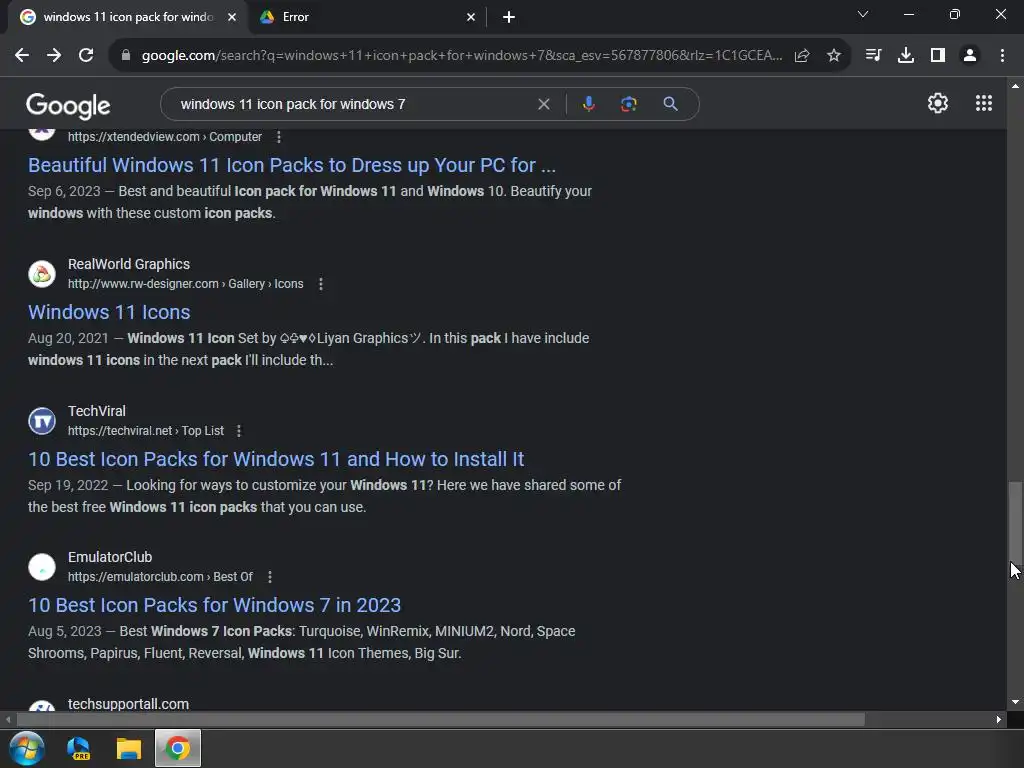
Task: Open the Google apps grid
Action: pyautogui.click(x=984, y=103)
